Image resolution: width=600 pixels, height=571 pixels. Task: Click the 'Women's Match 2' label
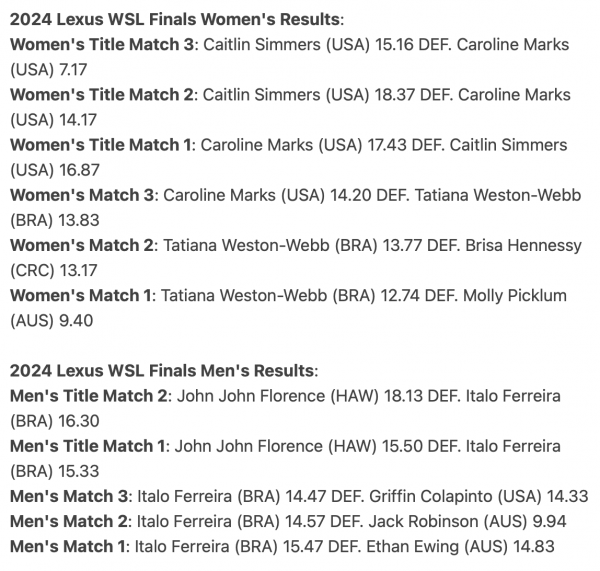[82, 245]
